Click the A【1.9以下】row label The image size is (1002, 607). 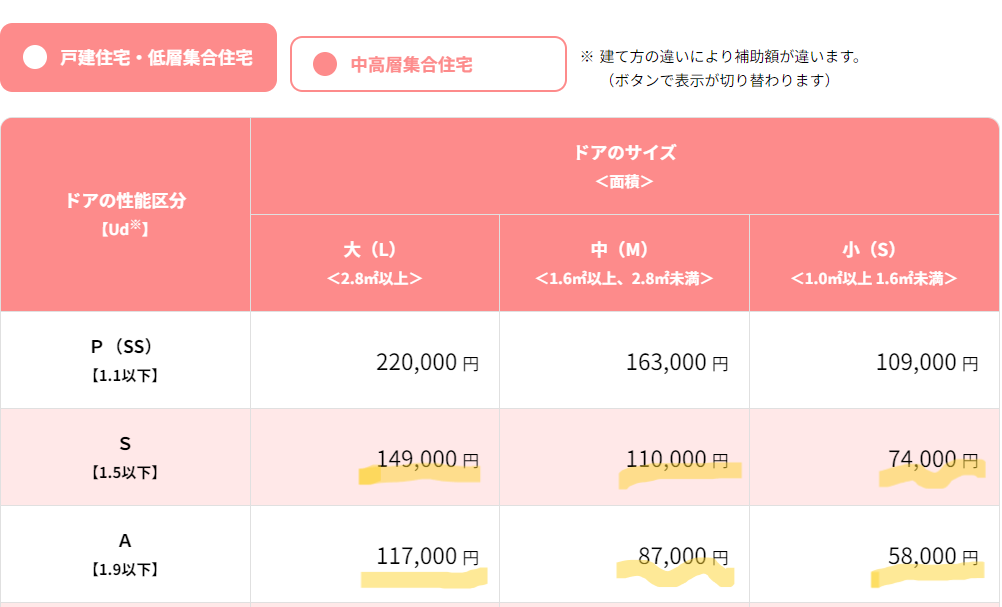(125, 554)
